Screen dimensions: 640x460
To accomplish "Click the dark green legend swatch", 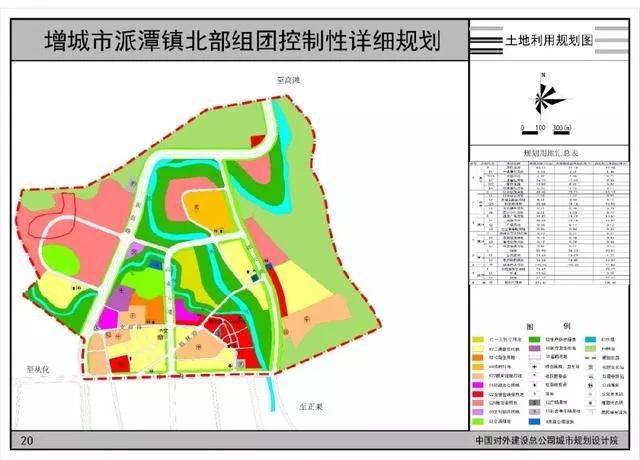I will tap(534, 340).
